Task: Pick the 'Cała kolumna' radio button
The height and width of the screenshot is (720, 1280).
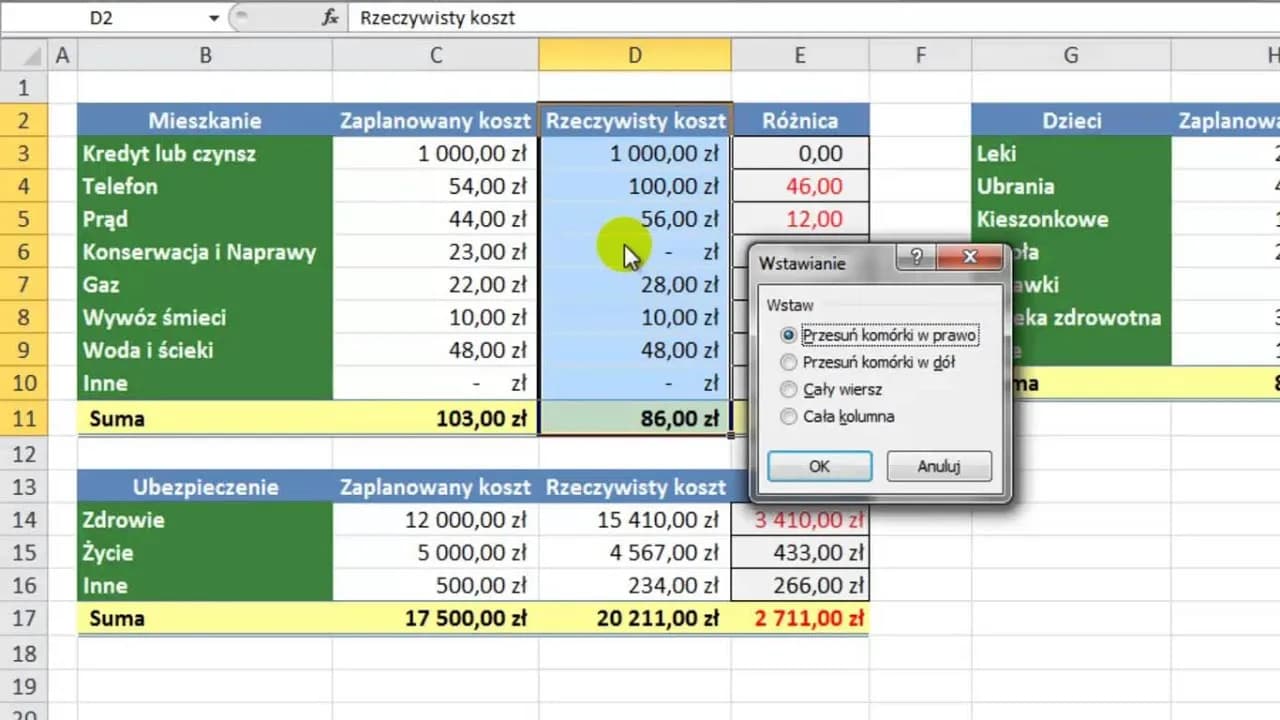Action: [789, 417]
